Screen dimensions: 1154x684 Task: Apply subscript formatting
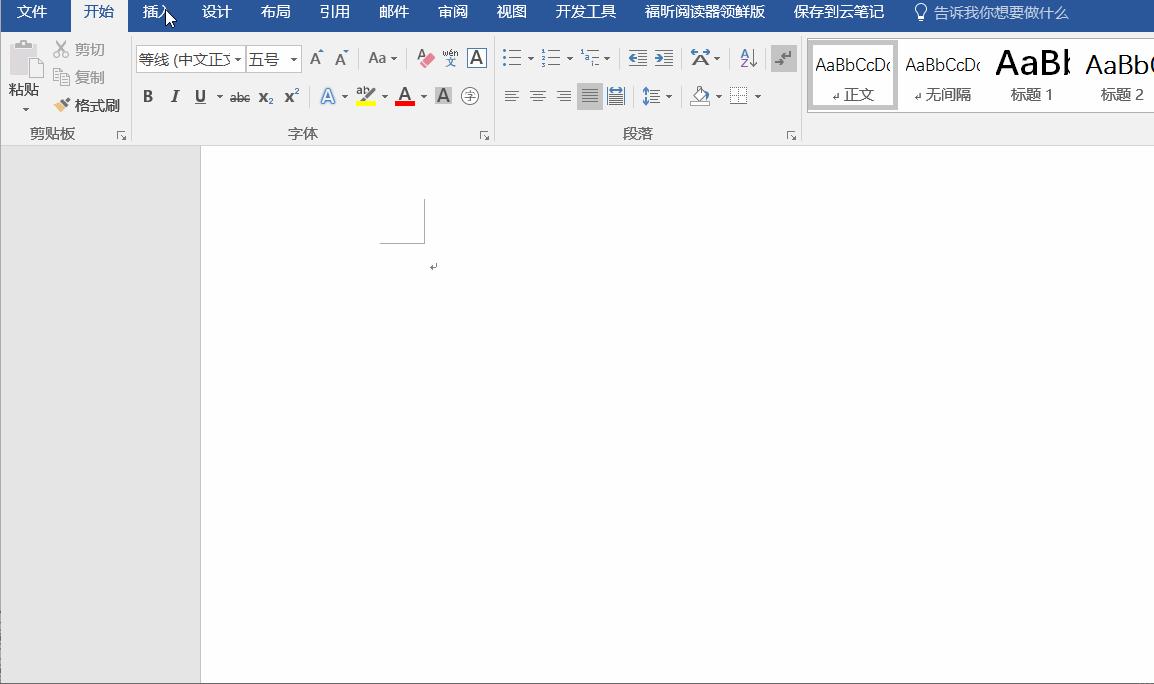coord(264,97)
